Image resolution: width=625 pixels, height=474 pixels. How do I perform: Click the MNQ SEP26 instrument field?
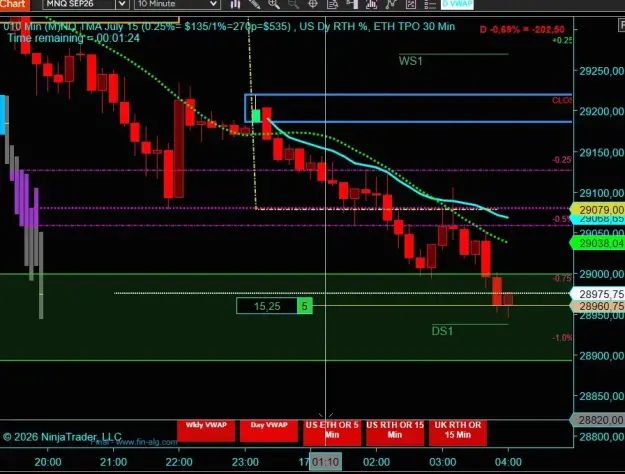(x=79, y=4)
